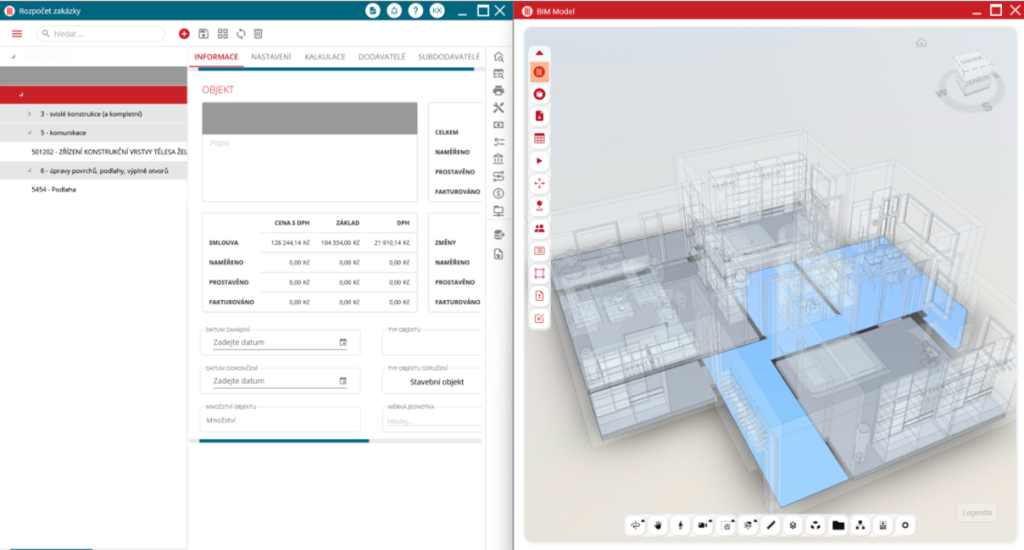Click the trash delete icon
The width and height of the screenshot is (1024, 550).
(258, 34)
